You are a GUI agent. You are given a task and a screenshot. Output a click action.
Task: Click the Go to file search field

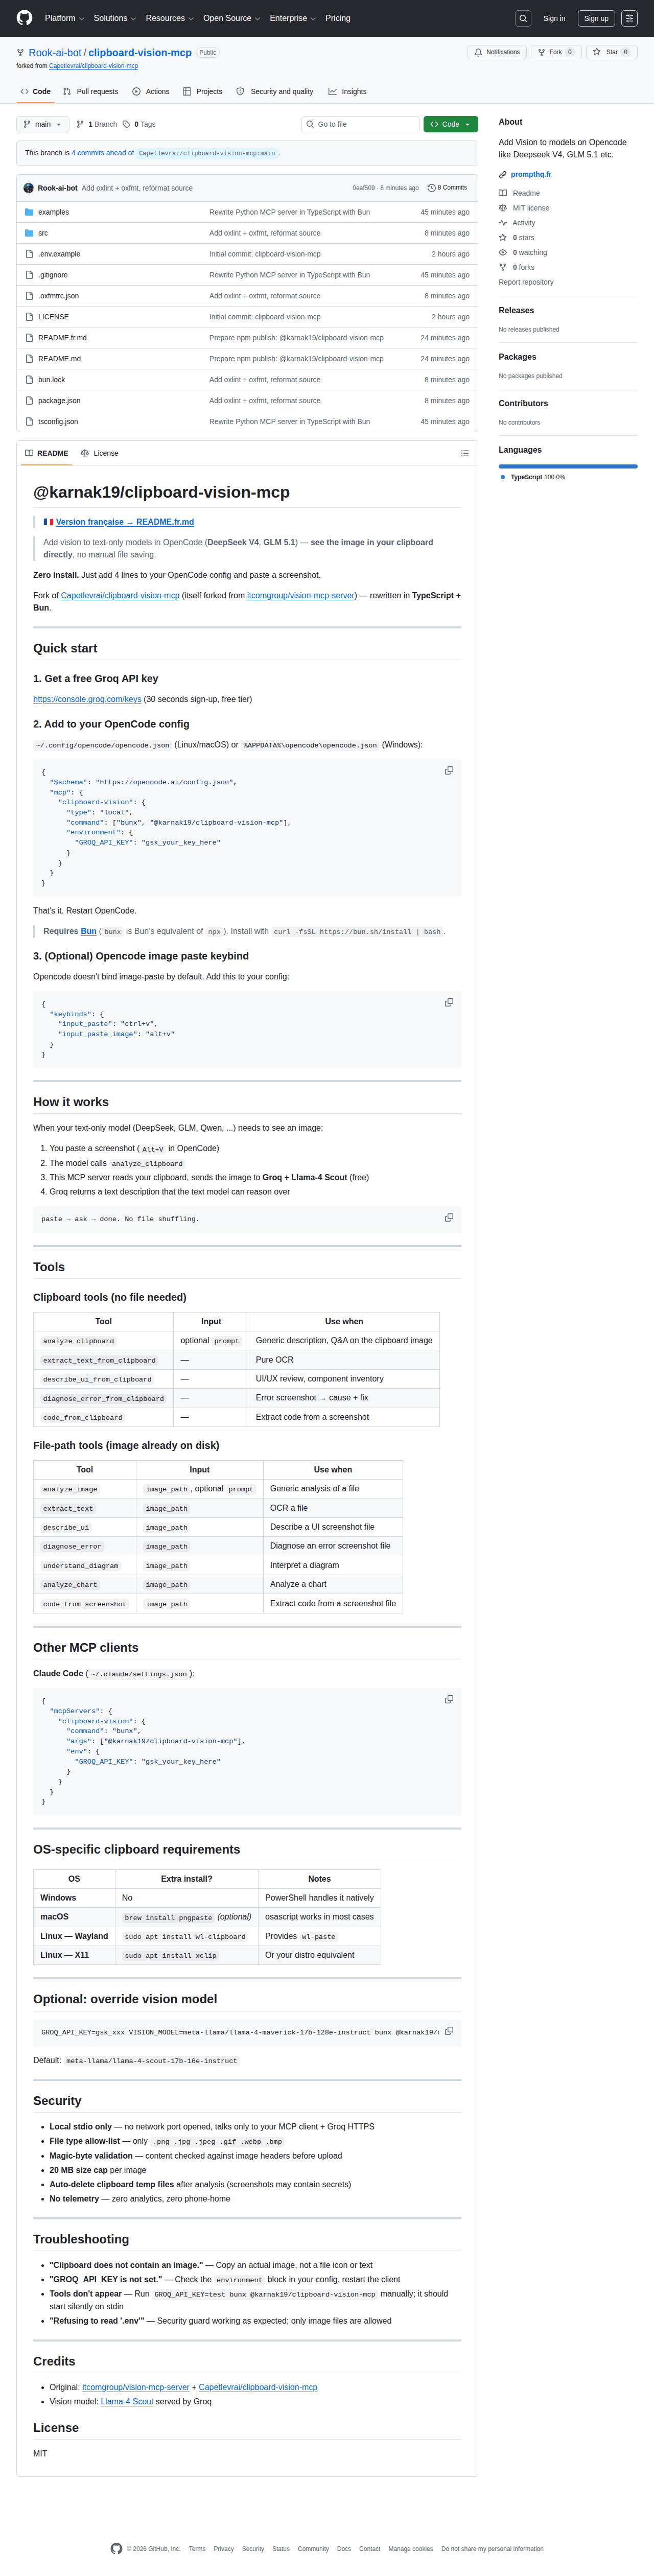[361, 124]
